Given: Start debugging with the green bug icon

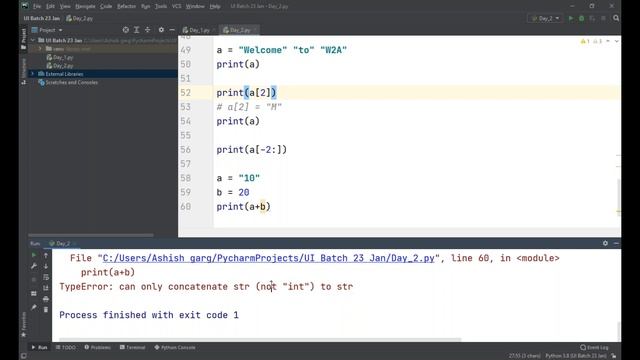Looking at the screenshot, I should pyautogui.click(x=582, y=18).
